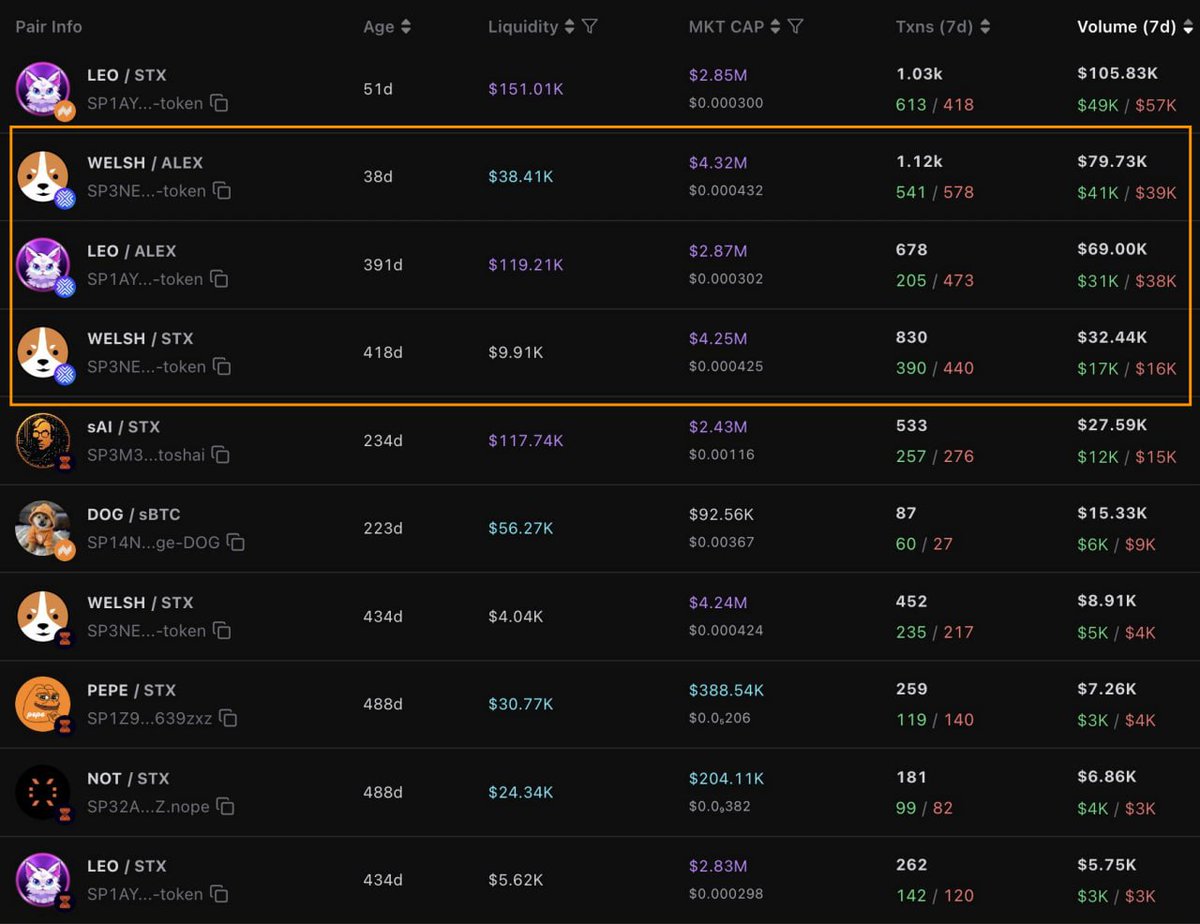
Task: Click the WELSH avatar in WELSH / ALEX row
Action: [43, 177]
